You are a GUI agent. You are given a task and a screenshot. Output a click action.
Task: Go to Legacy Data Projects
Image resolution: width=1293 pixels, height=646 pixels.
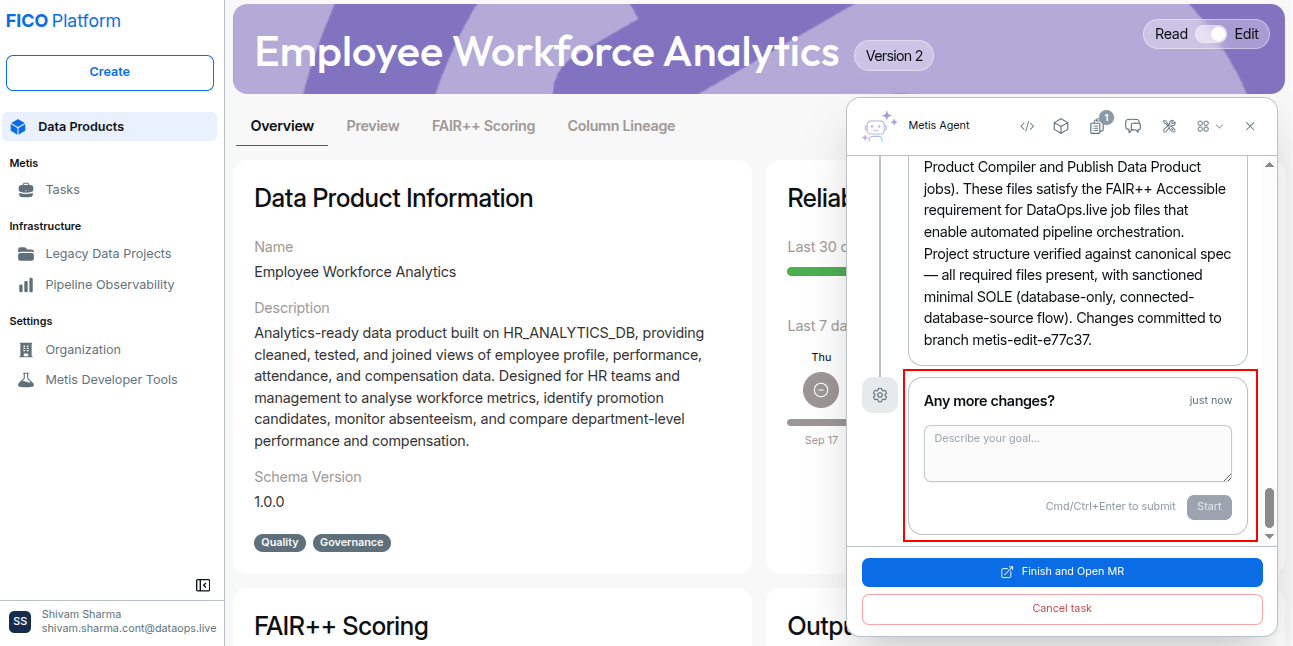pyautogui.click(x=109, y=254)
